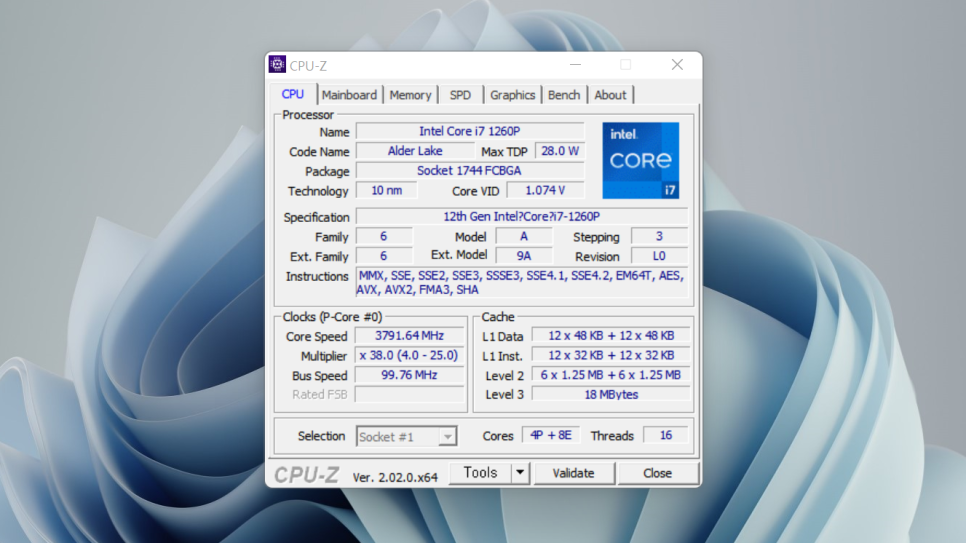Click the Family value 6
Image resolution: width=966 pixels, height=543 pixels.
tap(384, 236)
